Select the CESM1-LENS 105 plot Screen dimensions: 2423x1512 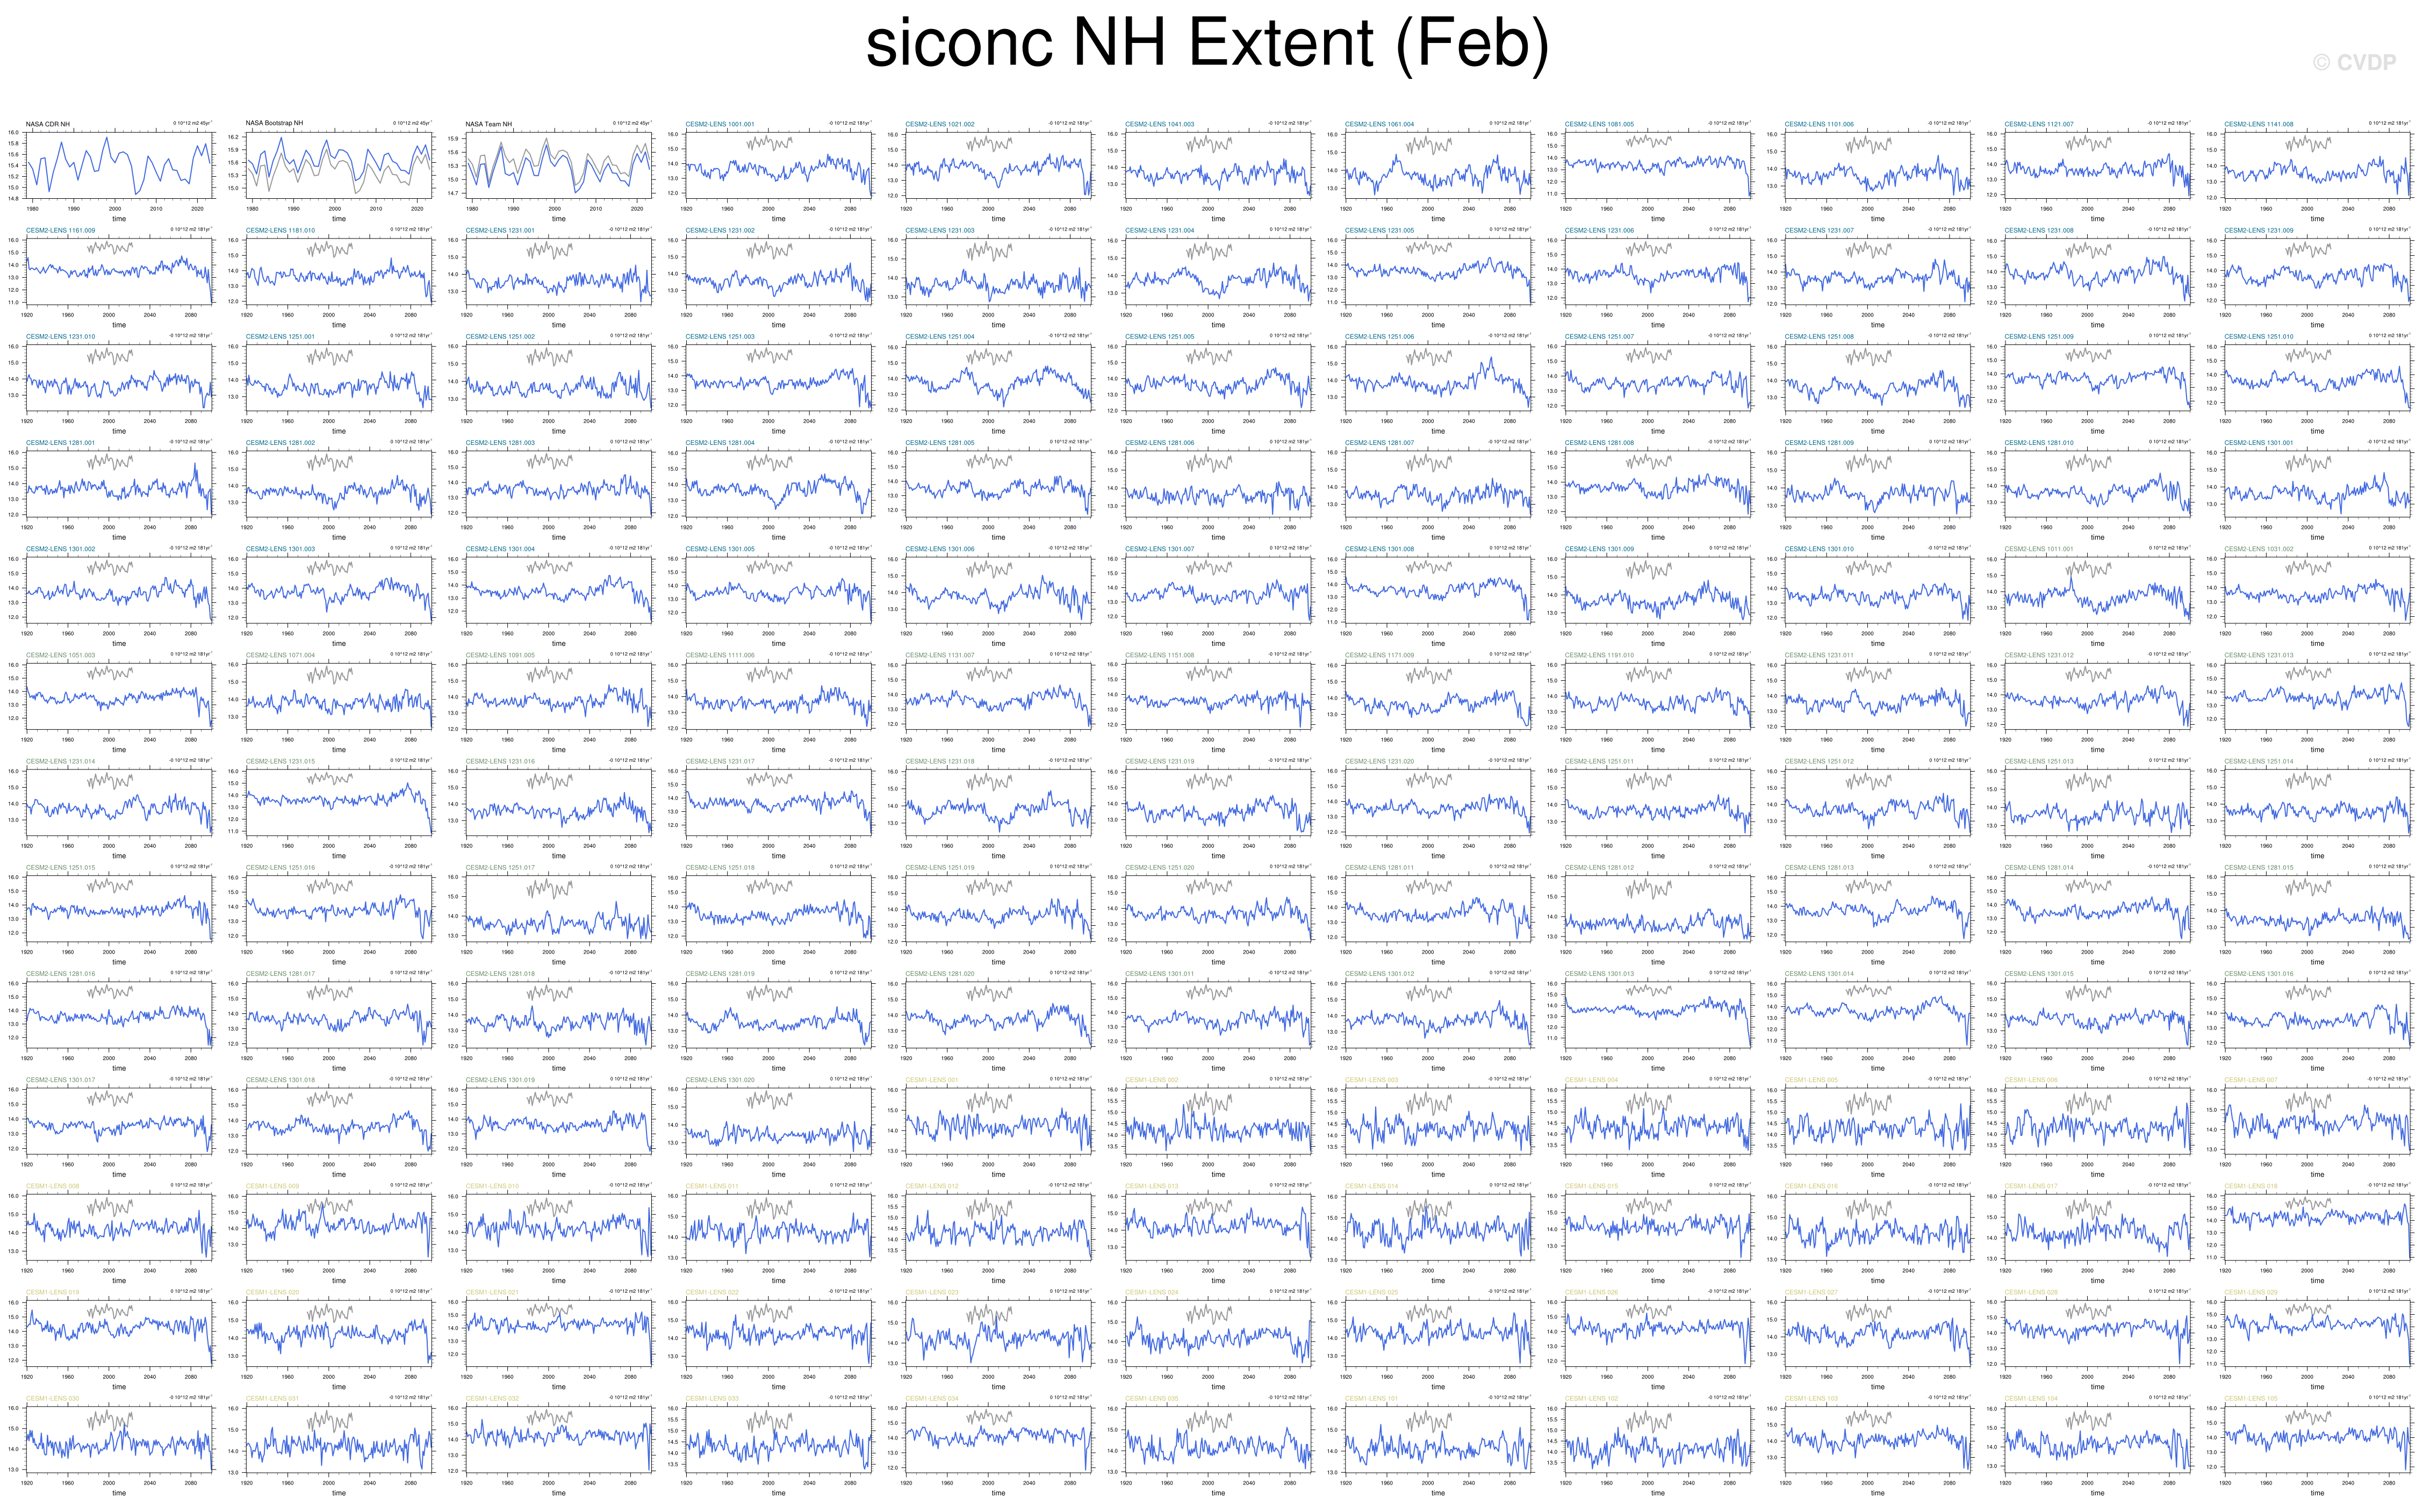2317,1439
